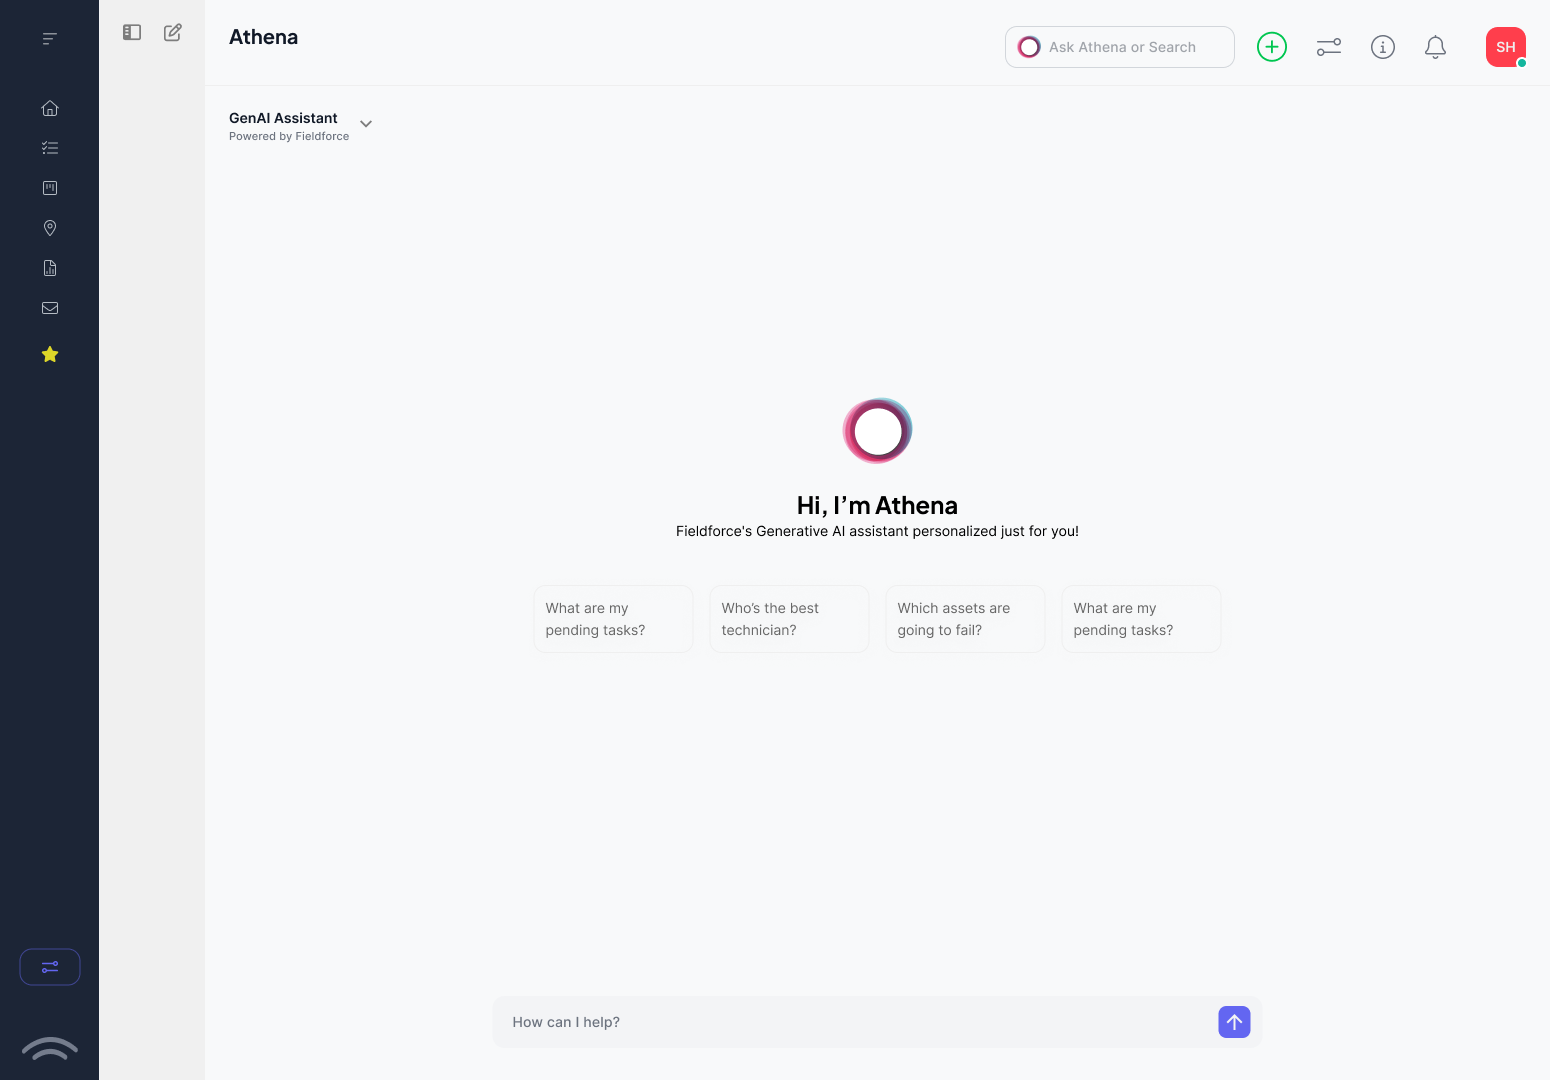
Task: Select last 'What are my pending tasks?' suggestion
Action: (x=1141, y=619)
